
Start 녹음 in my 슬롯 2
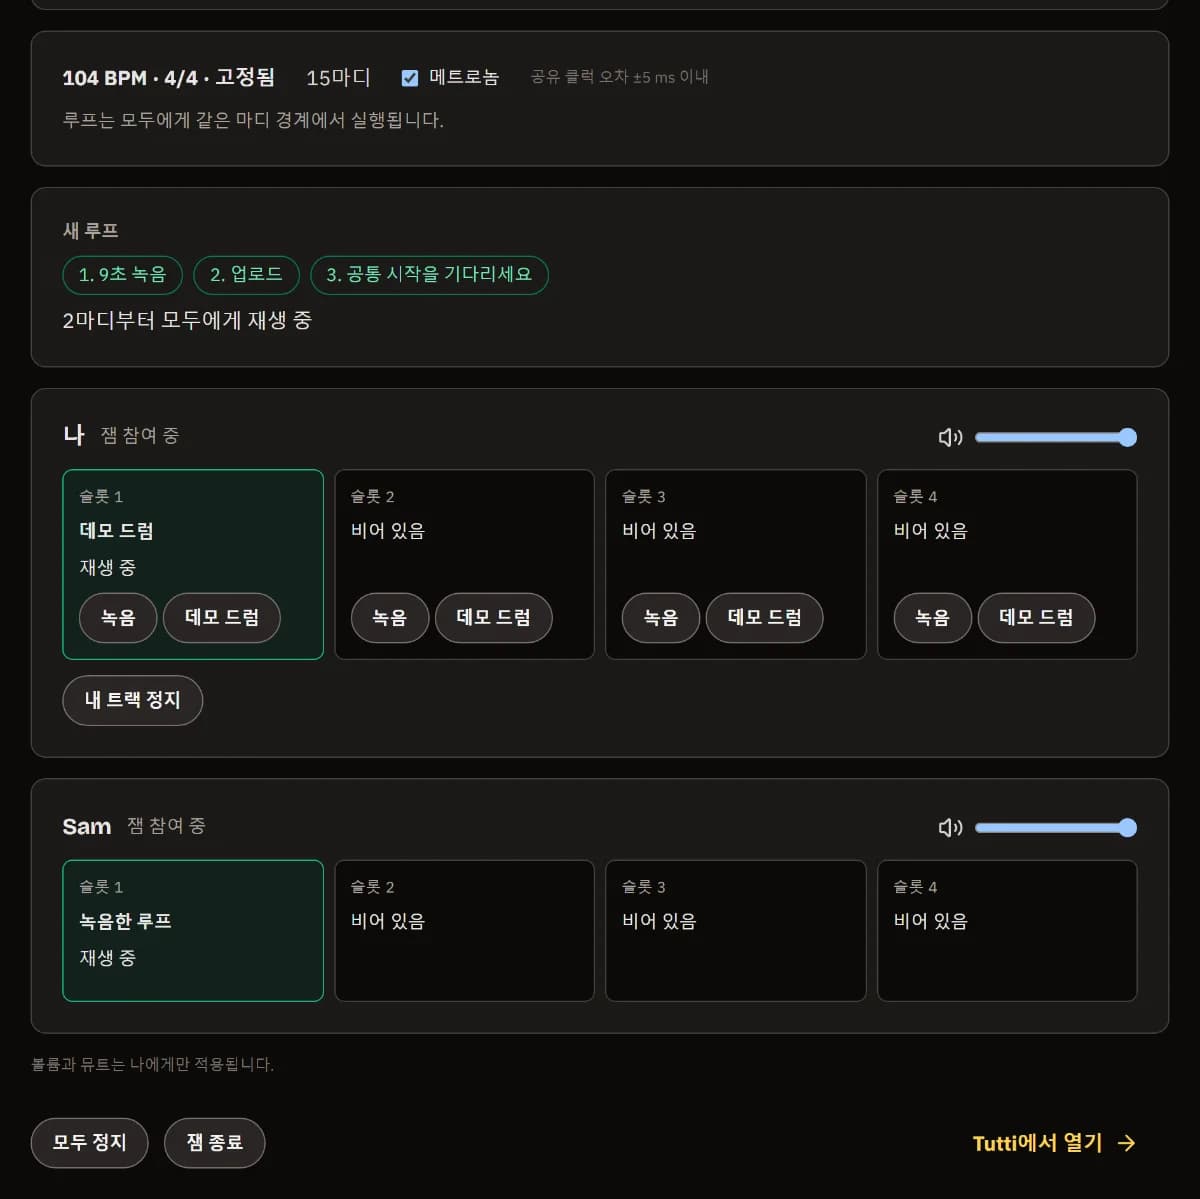click(x=390, y=617)
